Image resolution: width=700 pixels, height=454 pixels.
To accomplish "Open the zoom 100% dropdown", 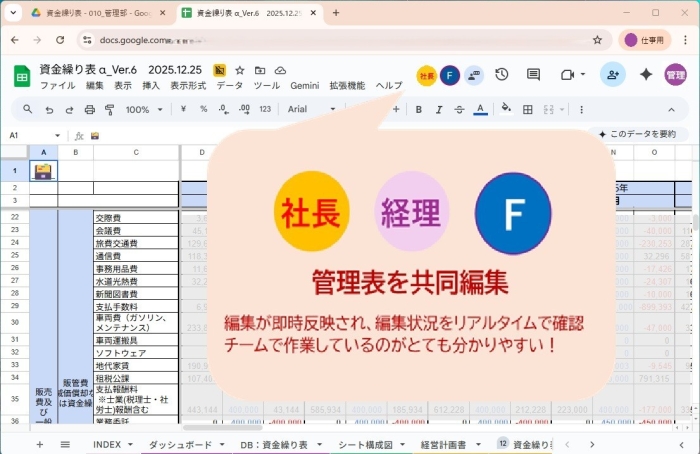I will [144, 109].
